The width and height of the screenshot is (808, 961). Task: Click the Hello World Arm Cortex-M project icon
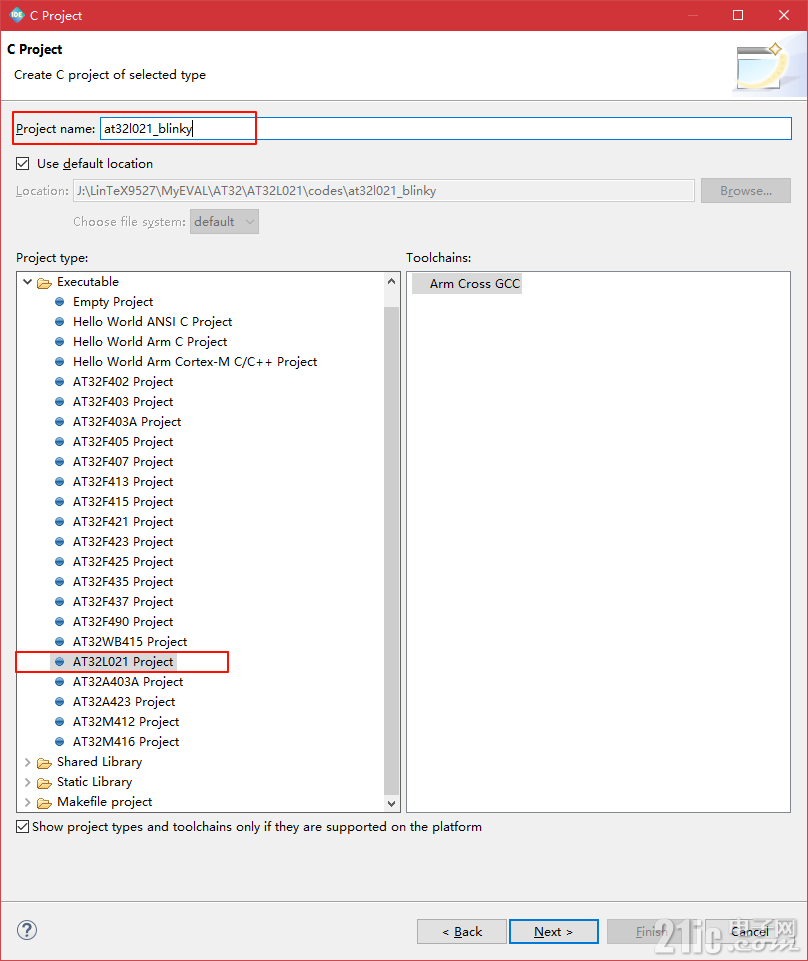pyautogui.click(x=59, y=362)
